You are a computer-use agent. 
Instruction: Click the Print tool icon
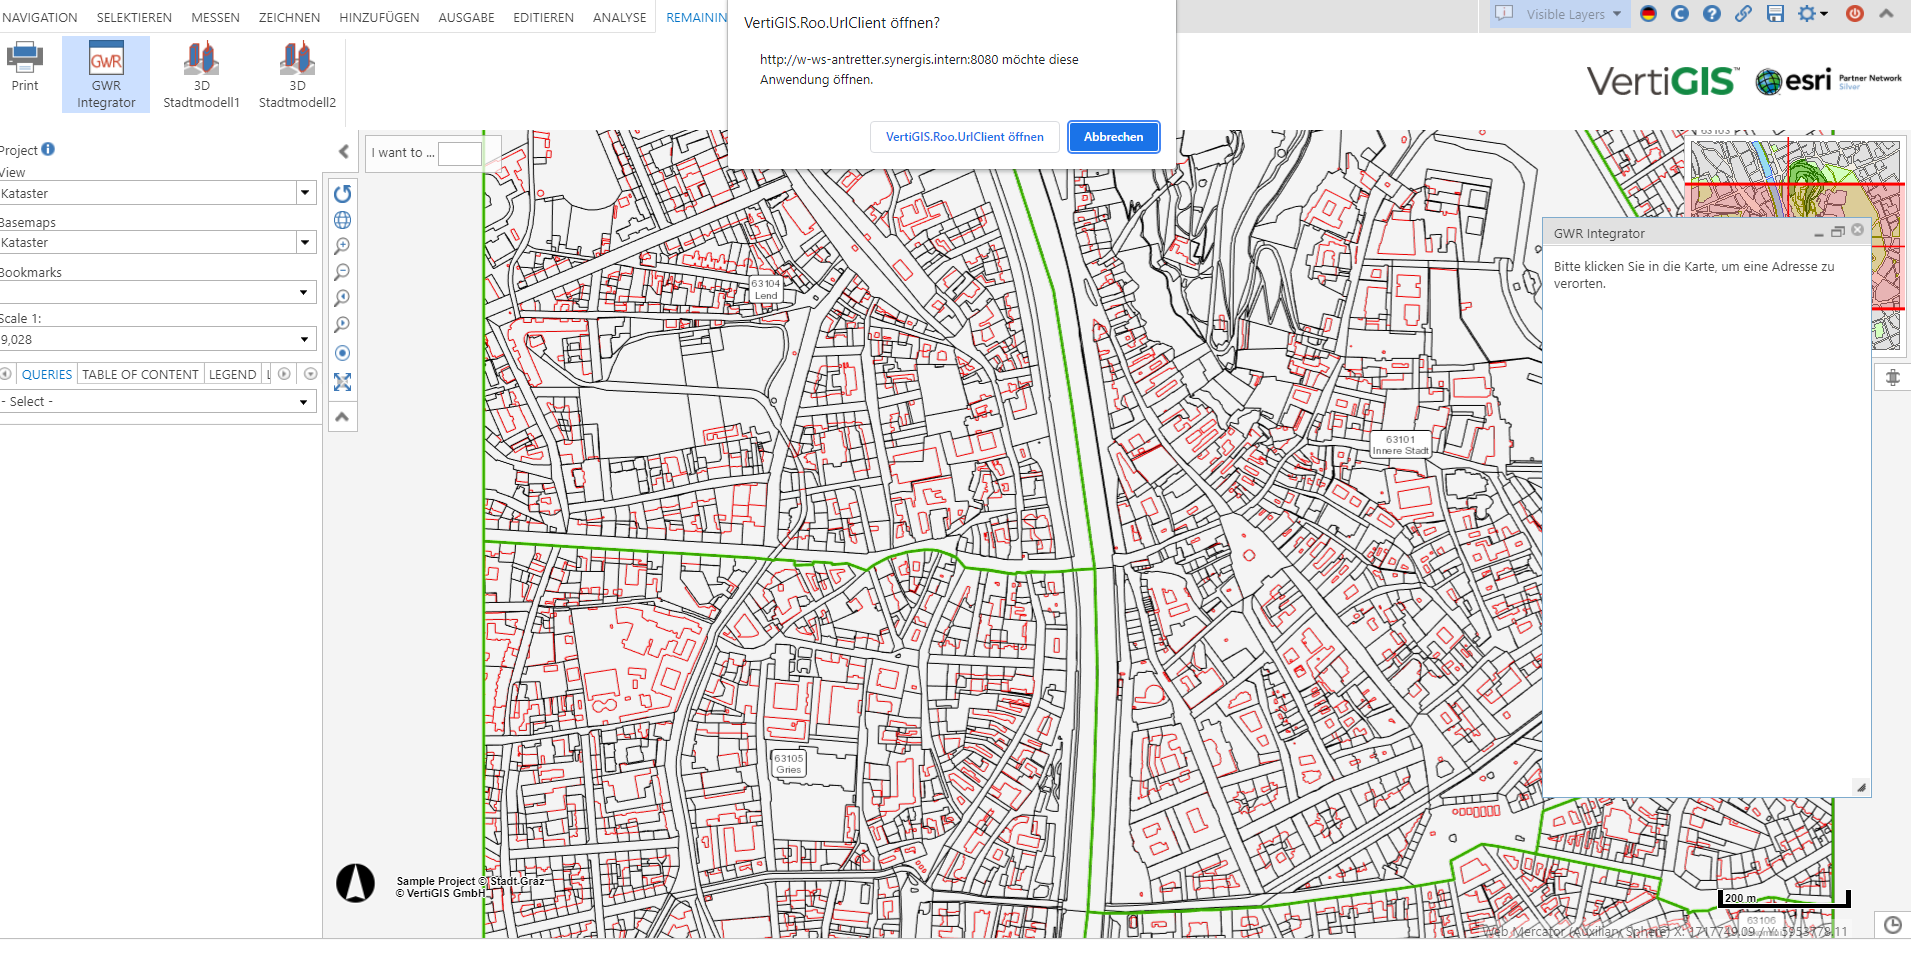coord(25,67)
